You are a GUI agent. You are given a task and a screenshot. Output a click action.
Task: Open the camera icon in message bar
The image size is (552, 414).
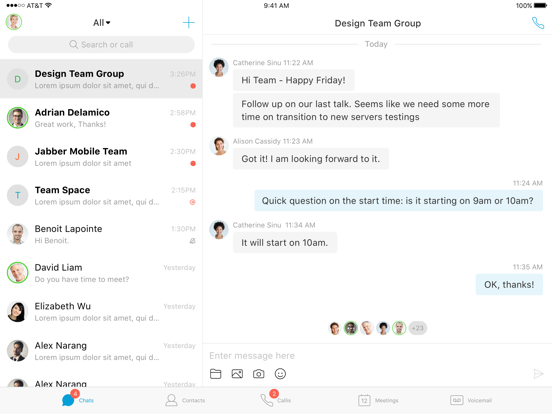[x=259, y=374]
